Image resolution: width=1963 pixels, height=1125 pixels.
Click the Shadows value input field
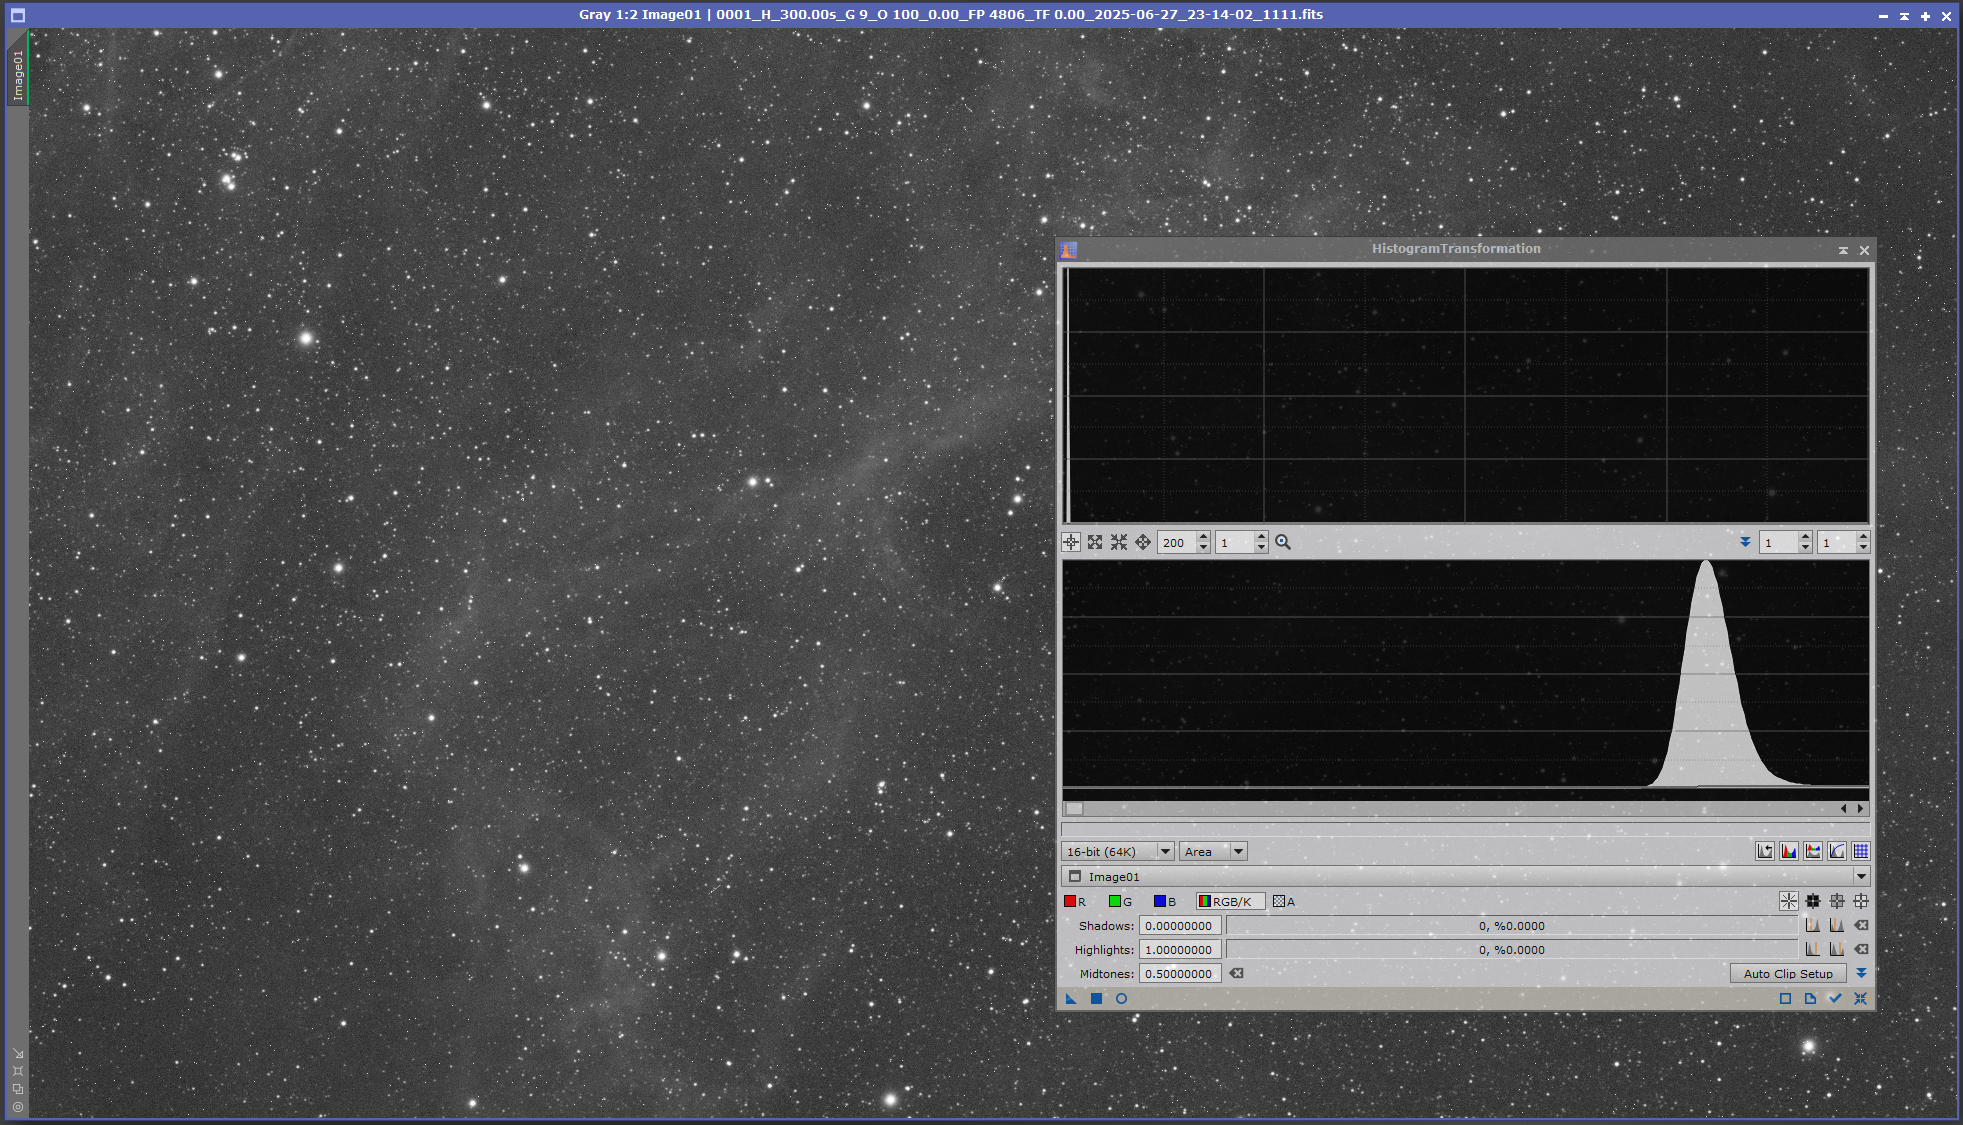coord(1179,926)
